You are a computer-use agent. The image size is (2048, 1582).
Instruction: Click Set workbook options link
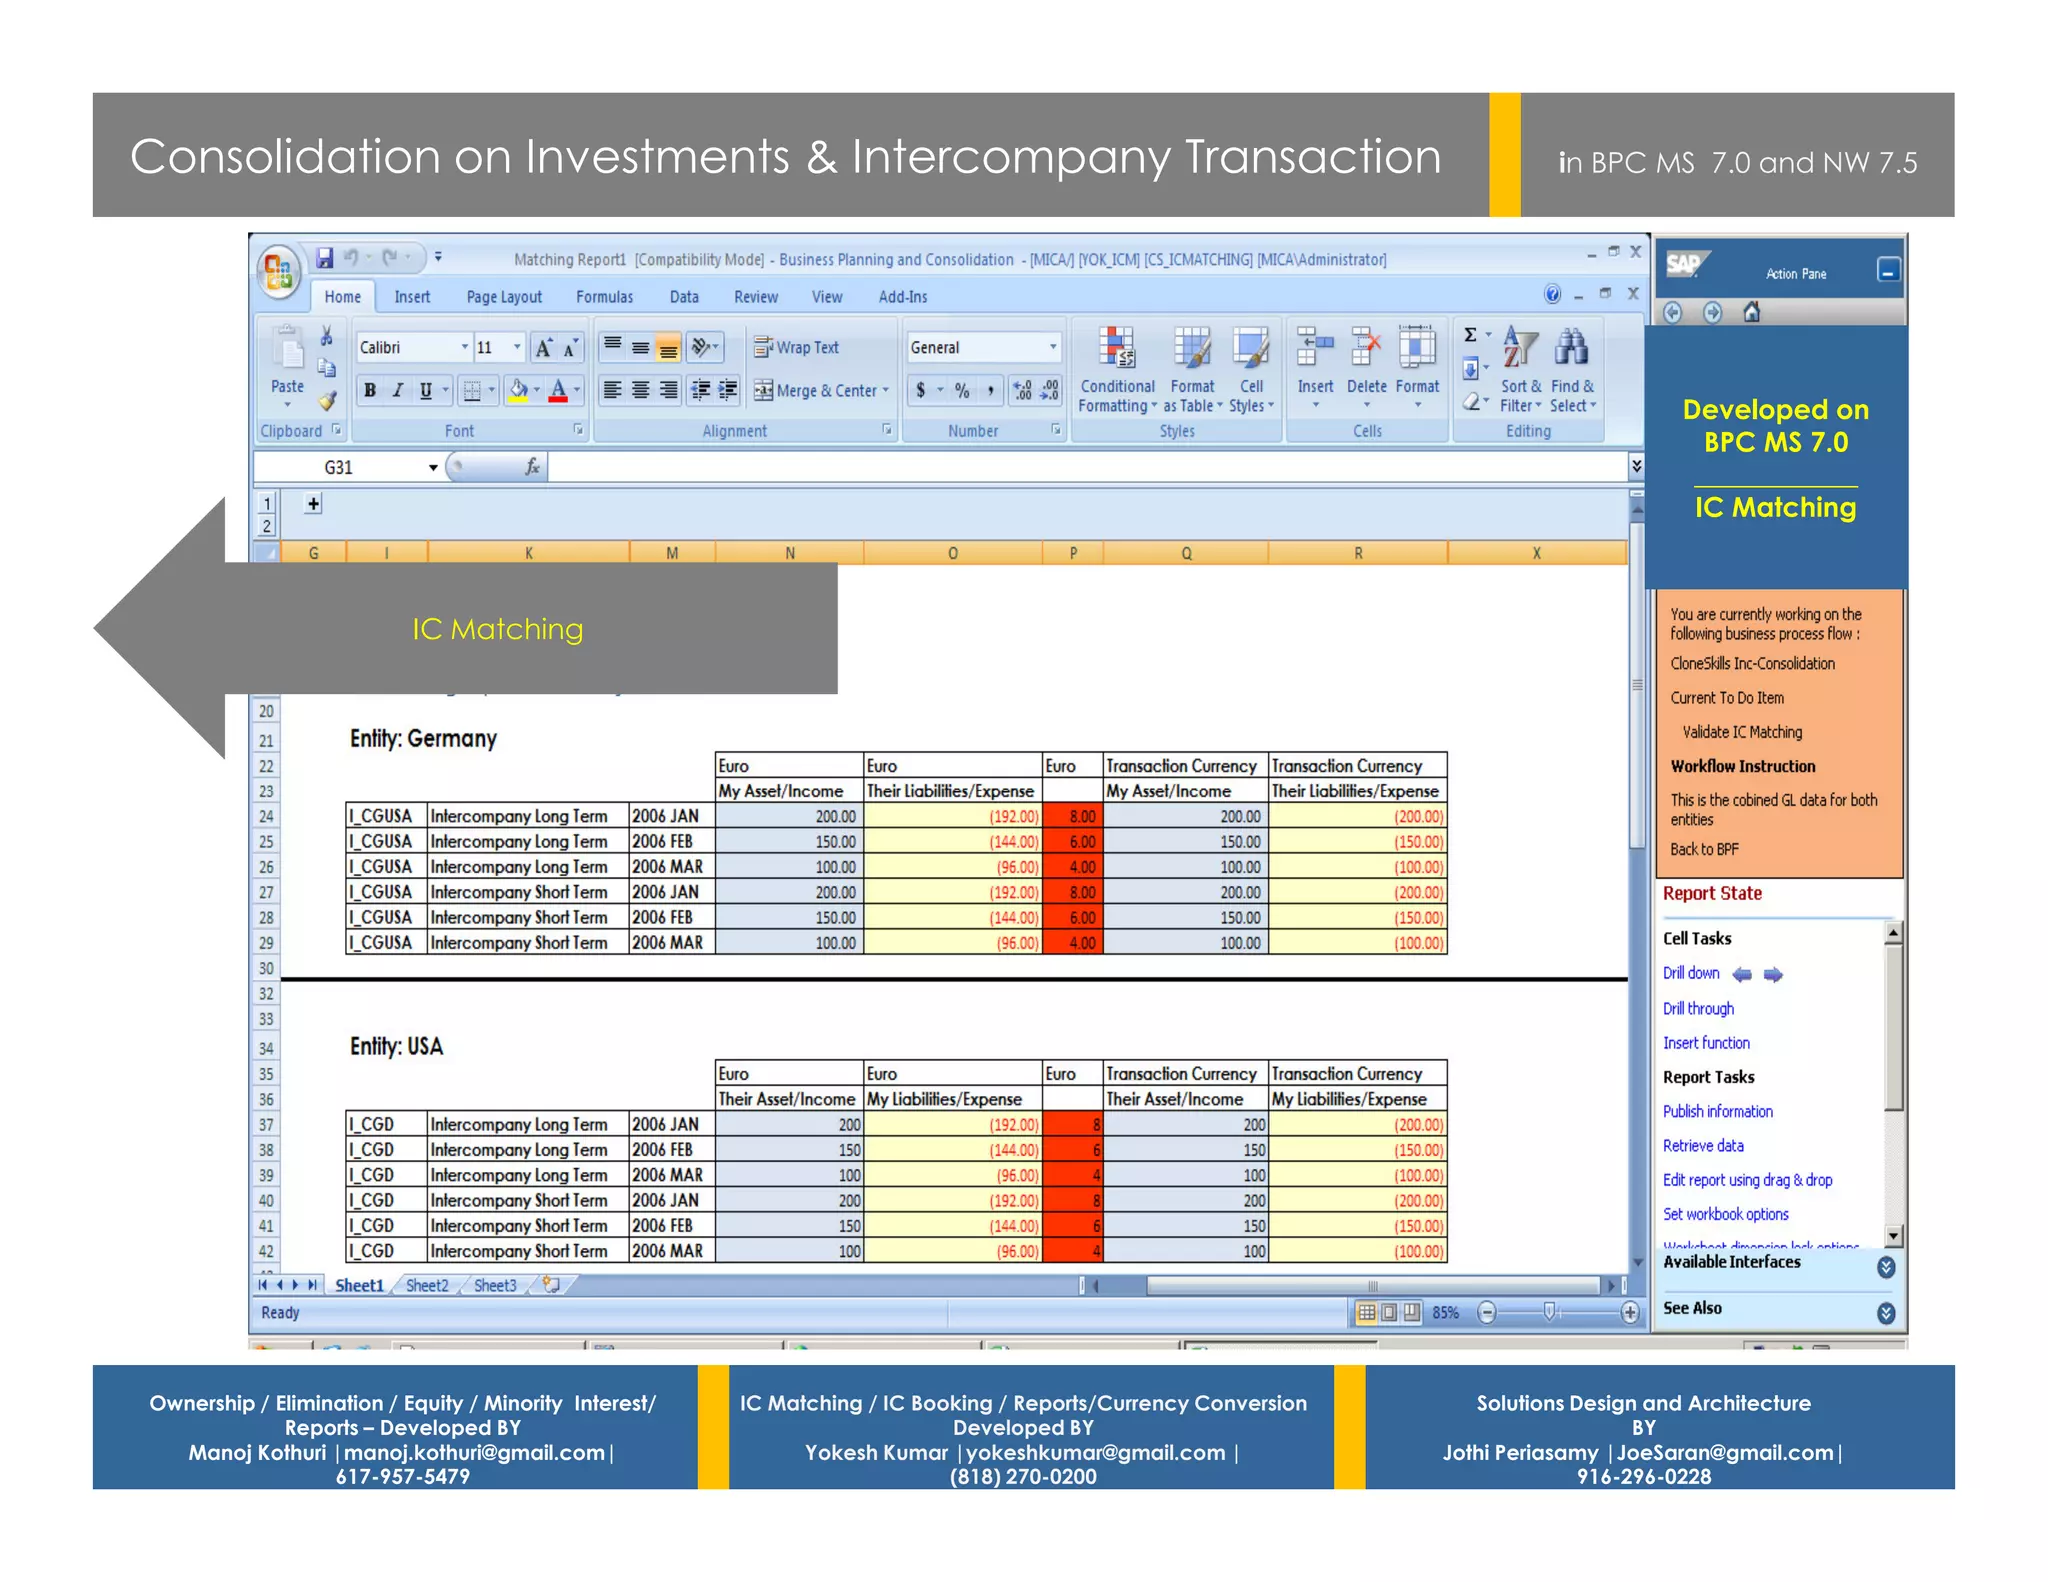tap(1725, 1214)
